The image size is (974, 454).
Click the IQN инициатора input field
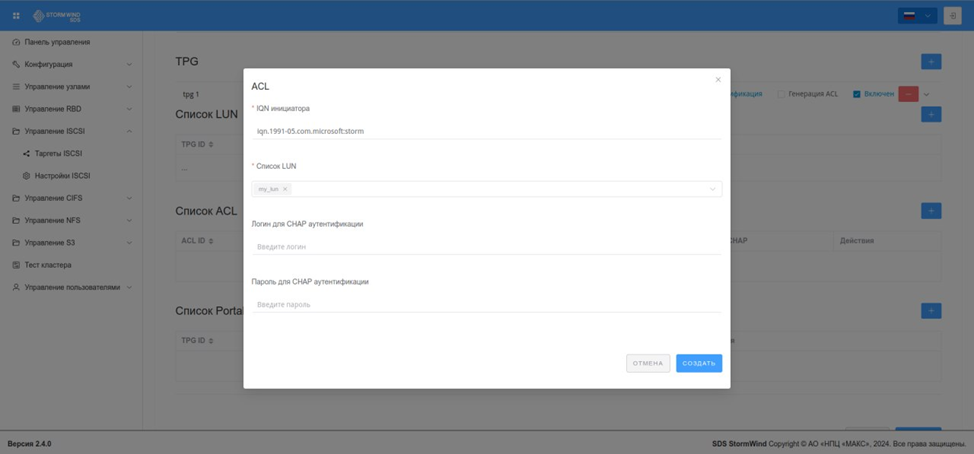[x=486, y=131]
